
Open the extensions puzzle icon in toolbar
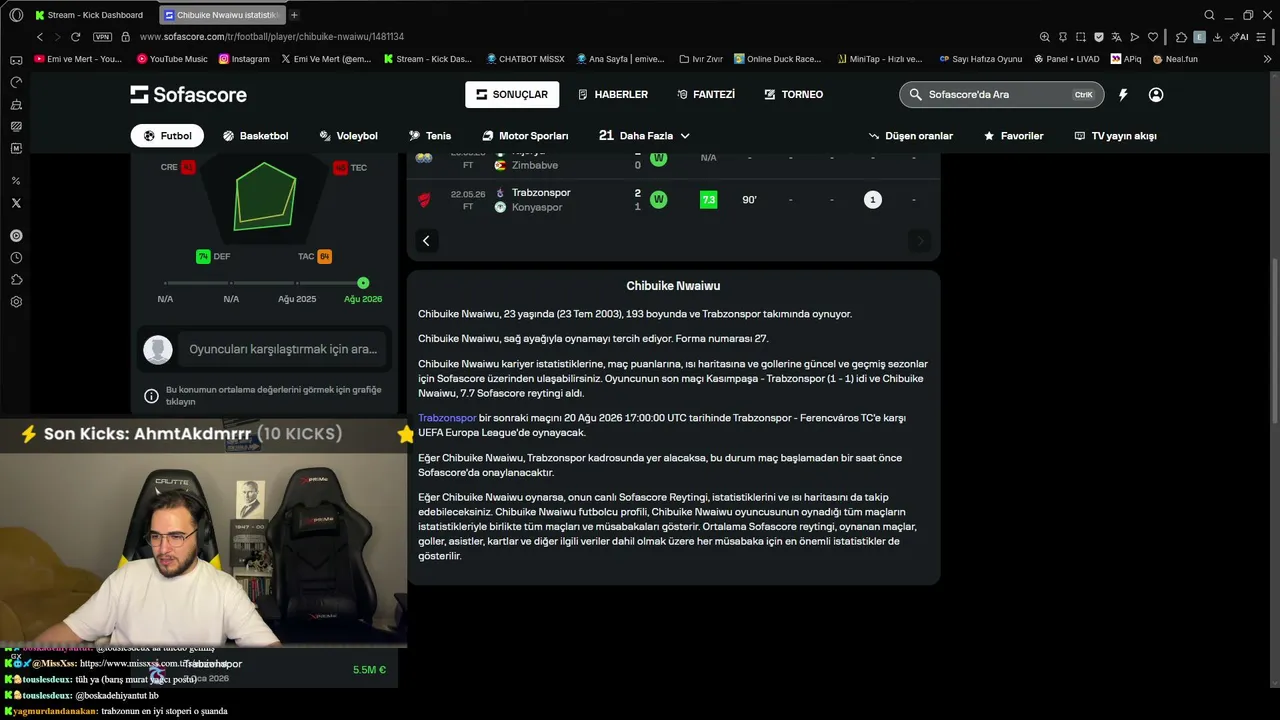1181,37
